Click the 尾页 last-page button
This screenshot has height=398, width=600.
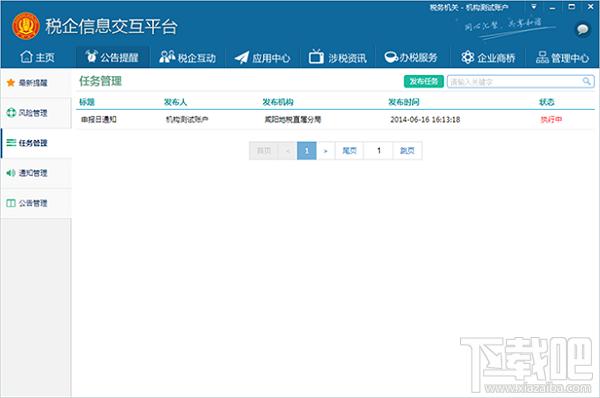(x=349, y=151)
